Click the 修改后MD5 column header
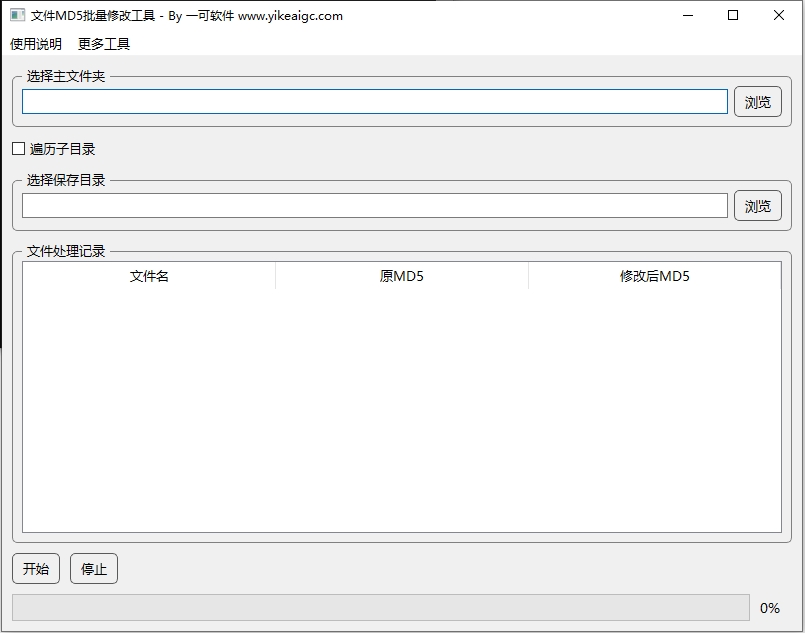Viewport: 805px width, 633px height. pos(654,276)
